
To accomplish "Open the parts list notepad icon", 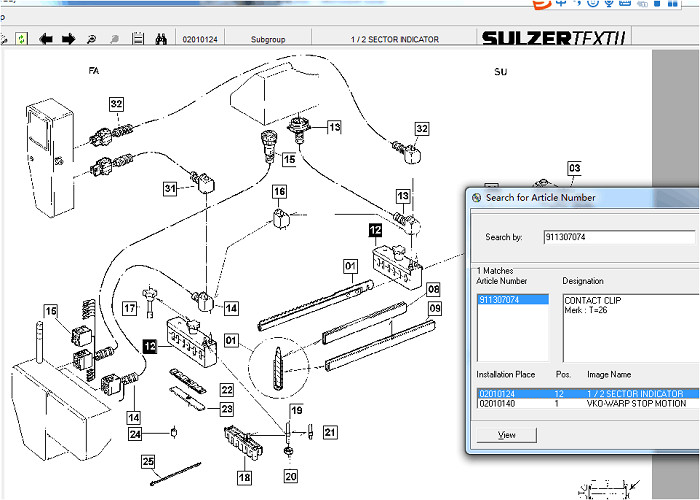I will [x=138, y=39].
